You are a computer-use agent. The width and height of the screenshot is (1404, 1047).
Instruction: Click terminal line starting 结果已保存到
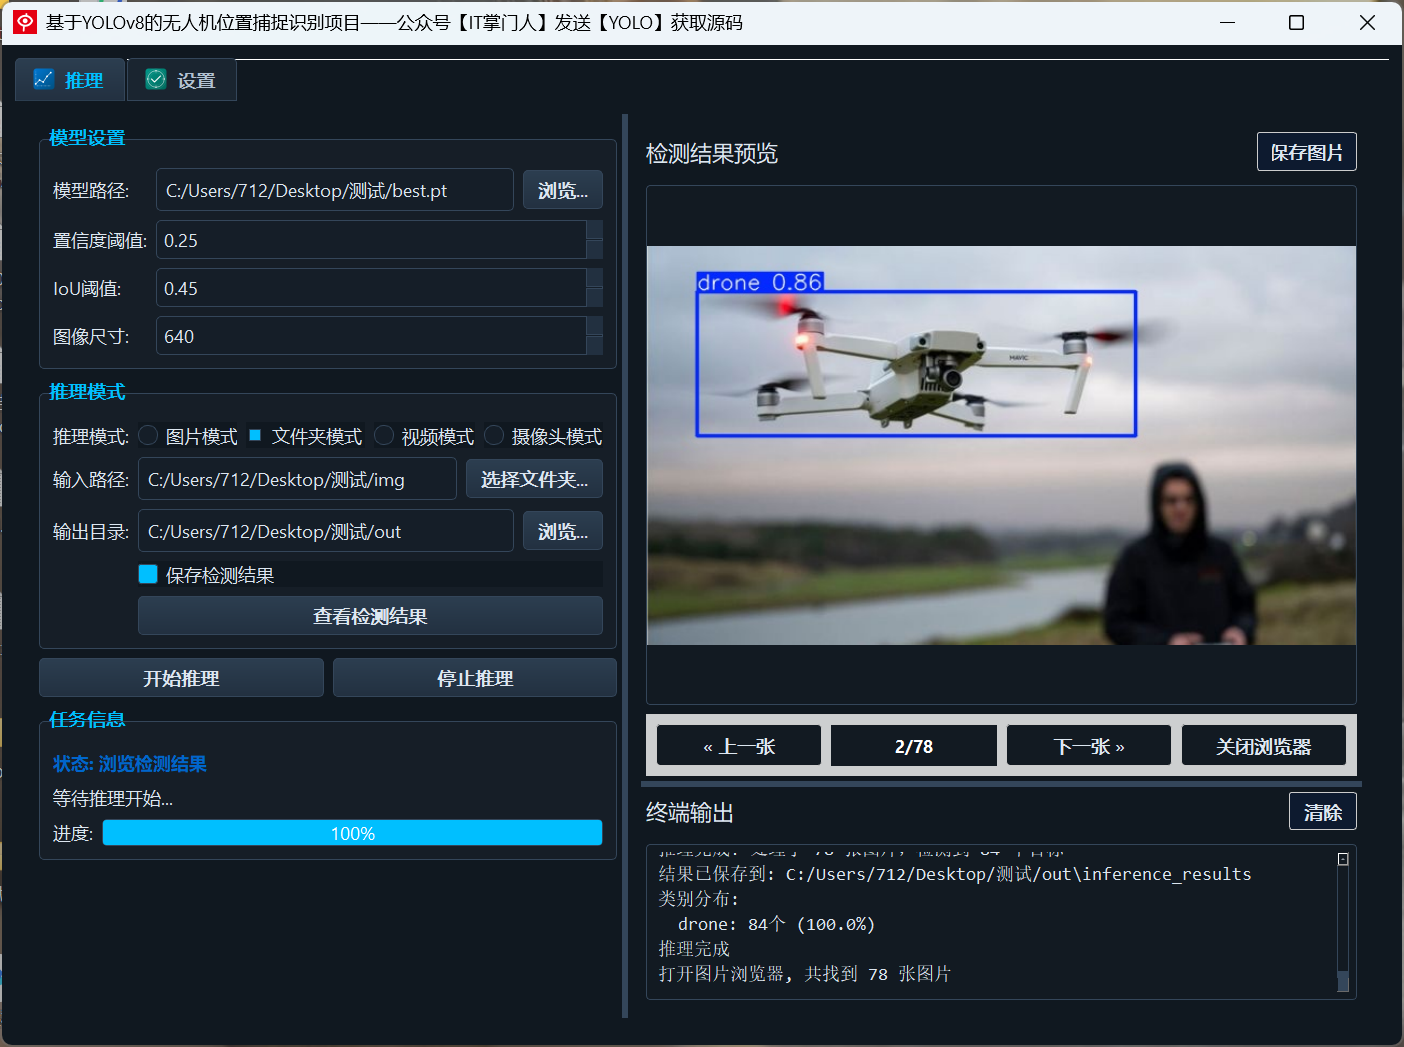point(955,874)
